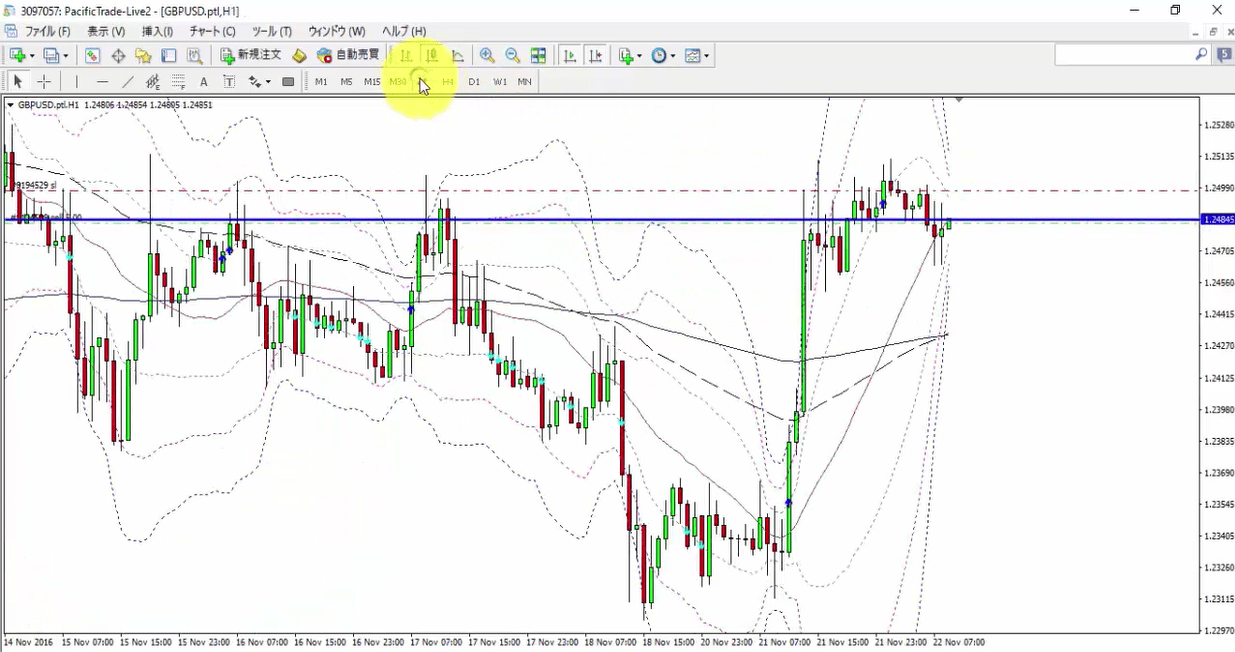Click the 1.24845 current price label
This screenshot has height=652, width=1235.
[1218, 219]
